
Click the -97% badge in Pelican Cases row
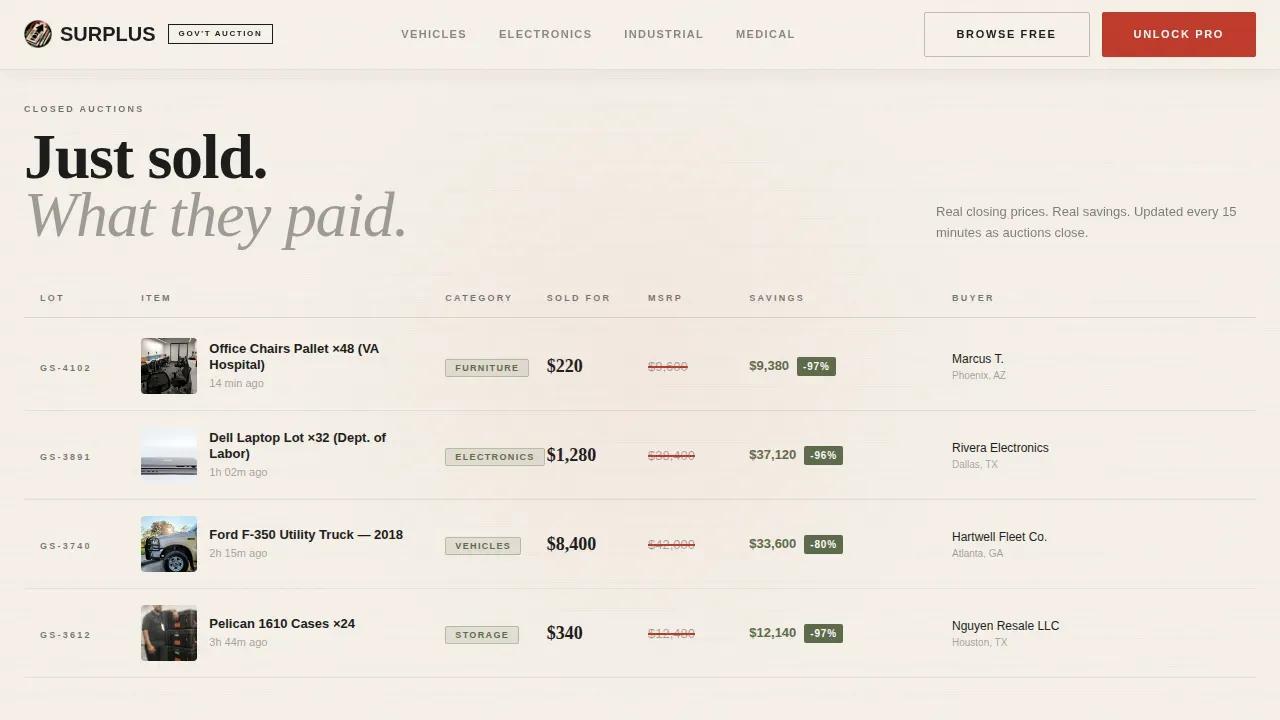[x=823, y=633]
